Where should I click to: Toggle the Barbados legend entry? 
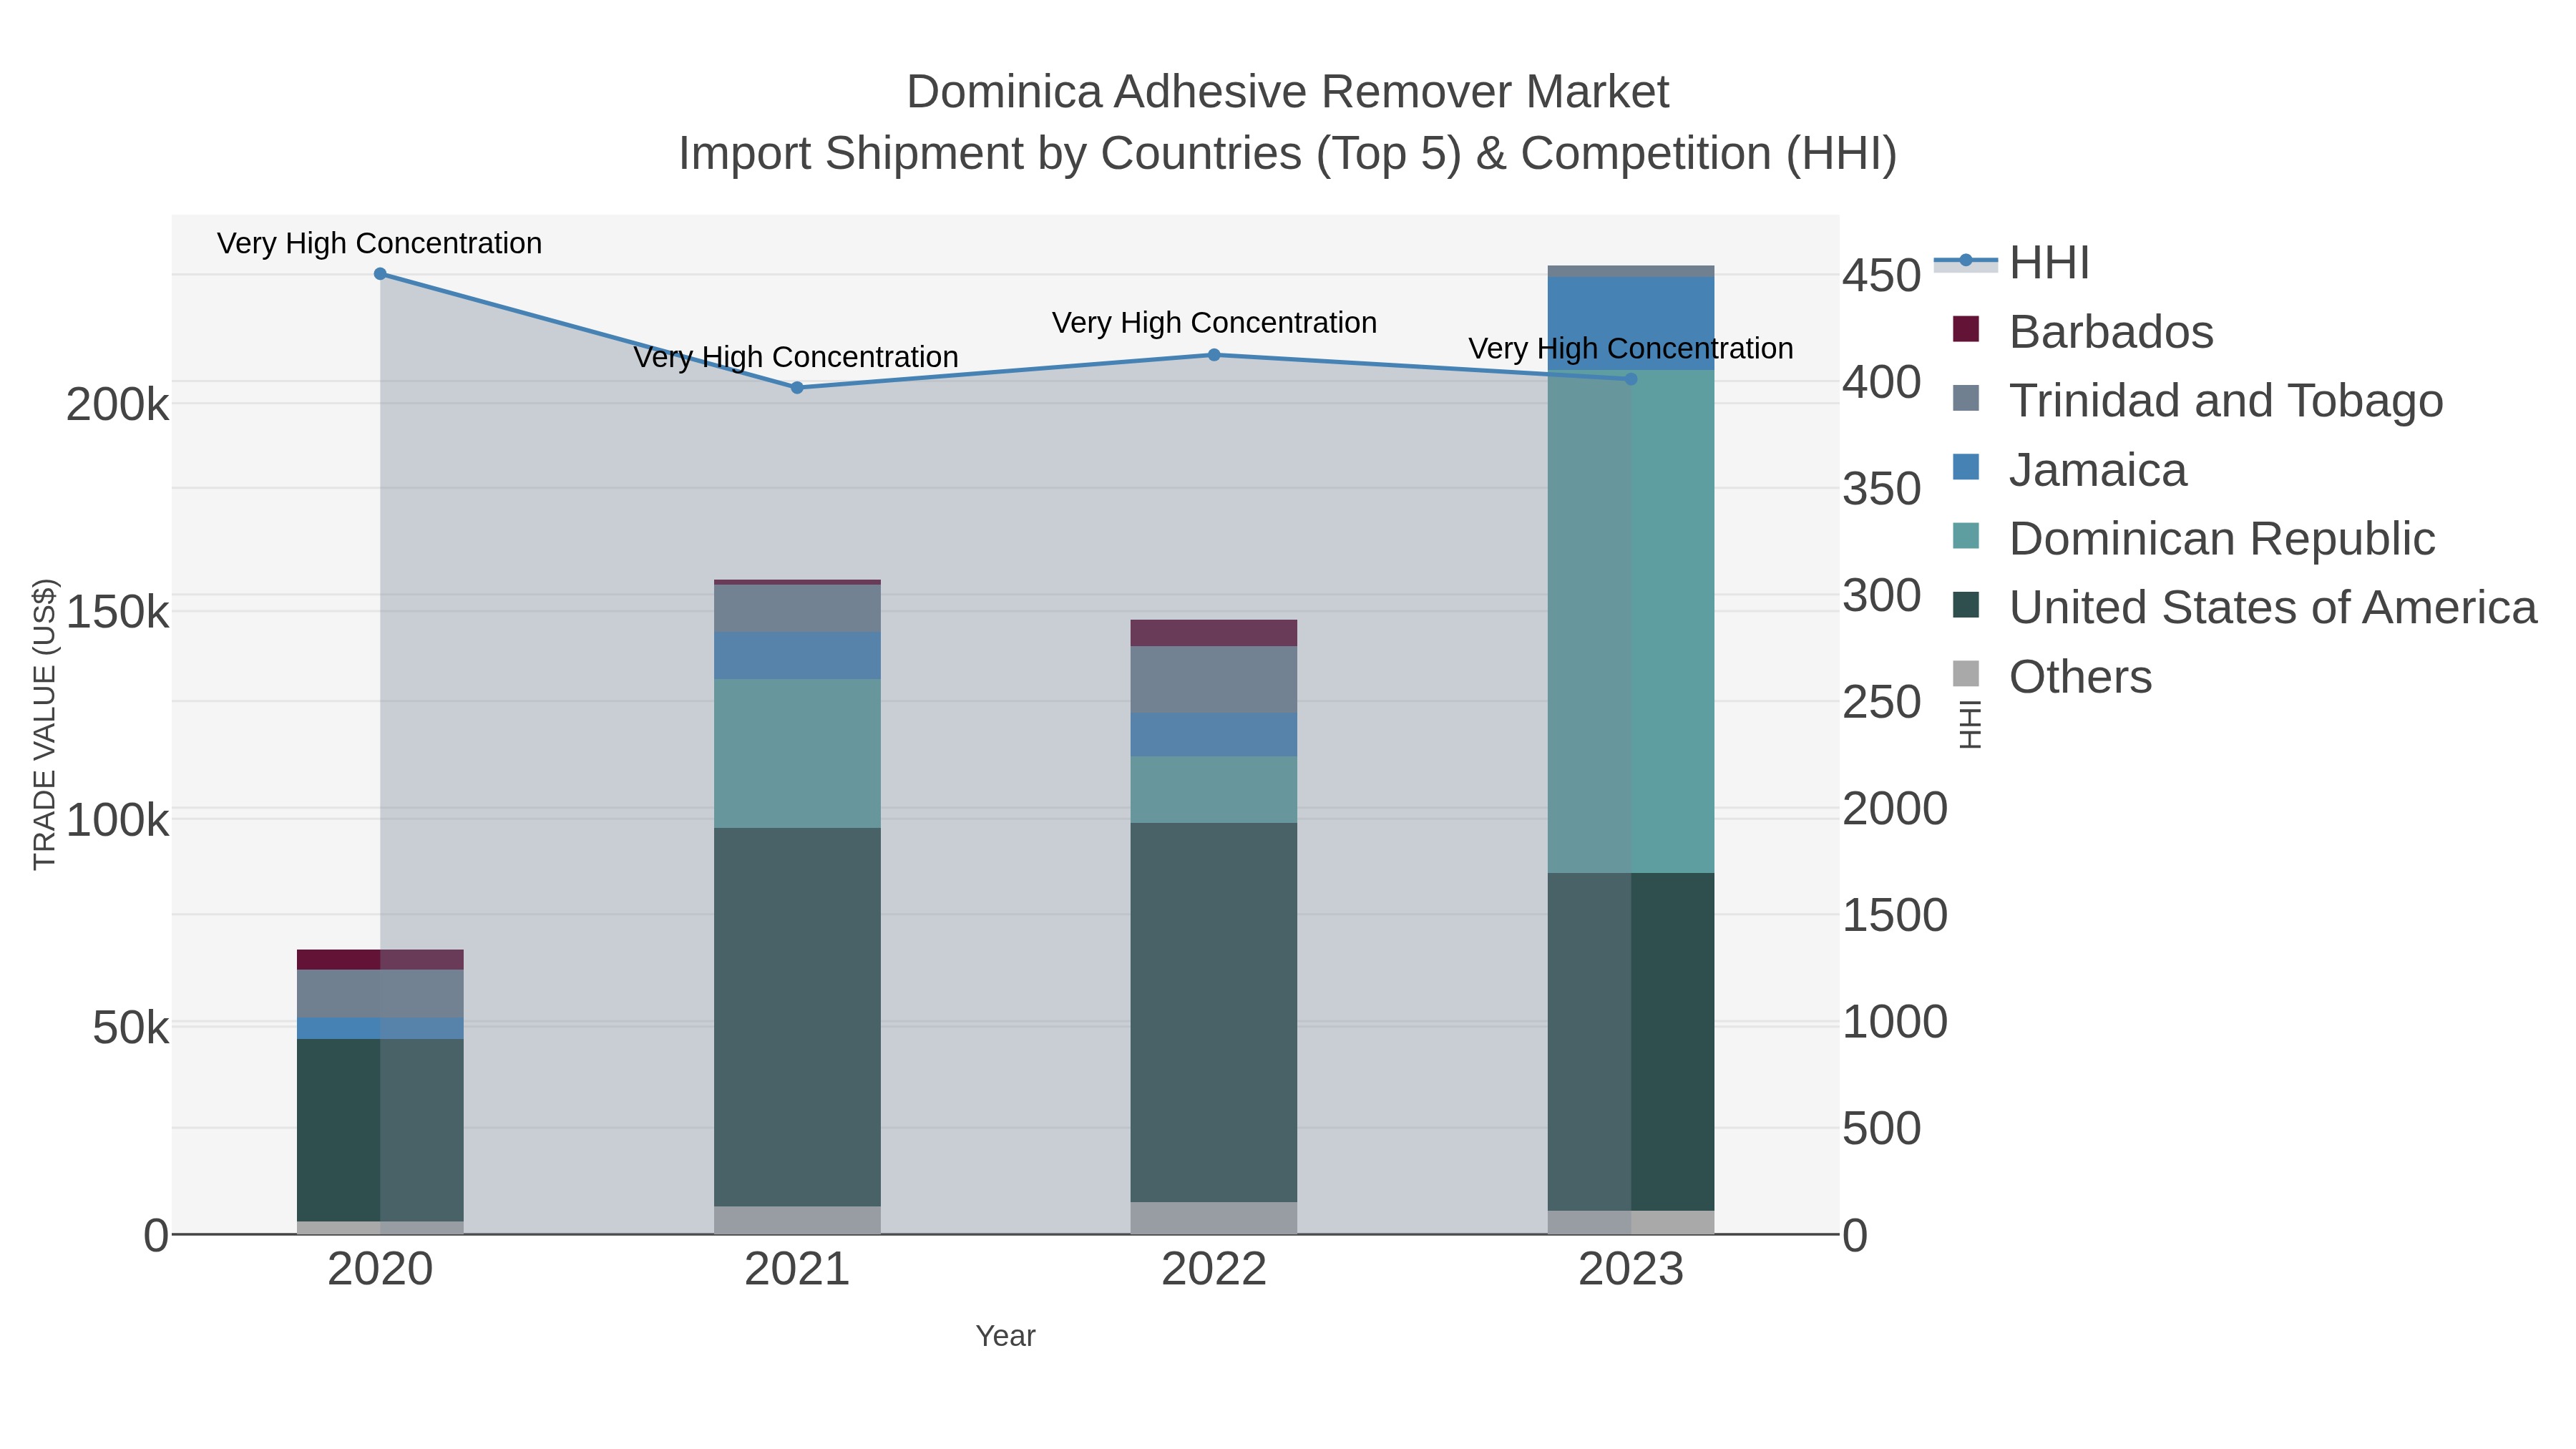(x=2083, y=332)
